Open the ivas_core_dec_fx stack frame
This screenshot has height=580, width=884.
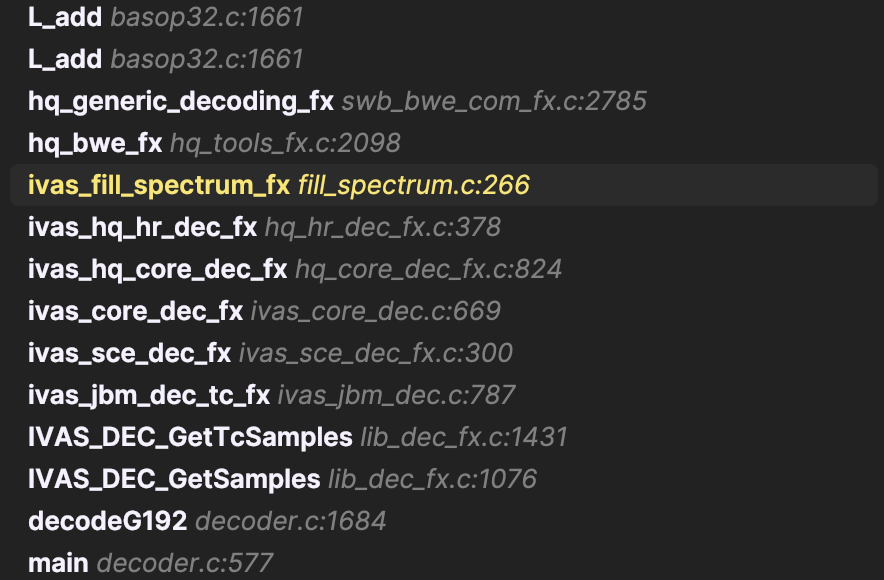click(x=135, y=311)
